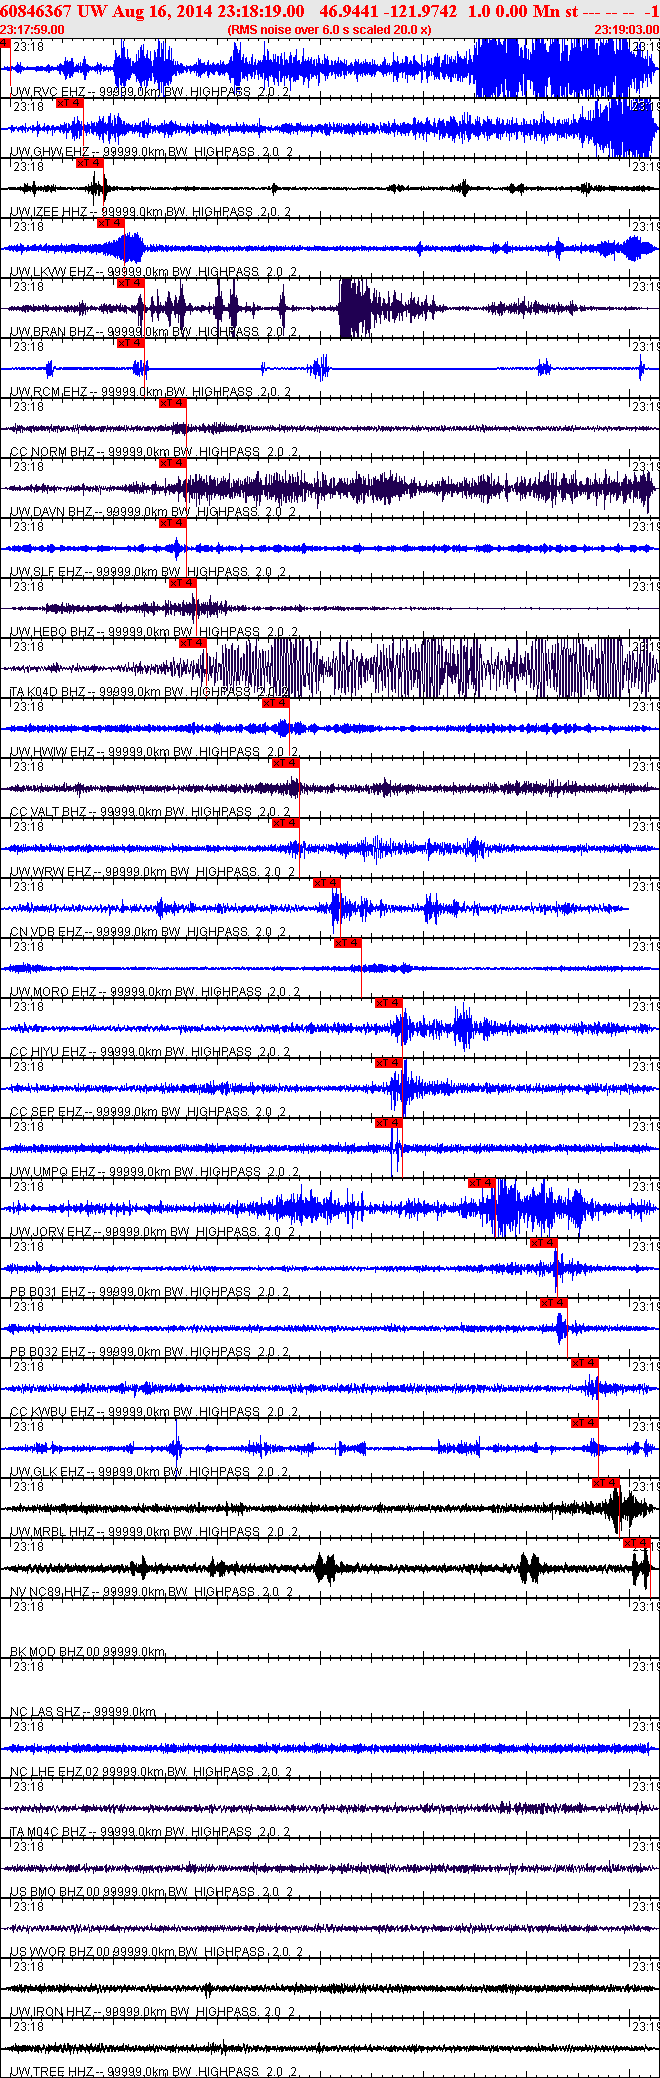660x2078 pixels.
Task: Click the UW.IZEE HHZ station label
Action: tap(49, 212)
